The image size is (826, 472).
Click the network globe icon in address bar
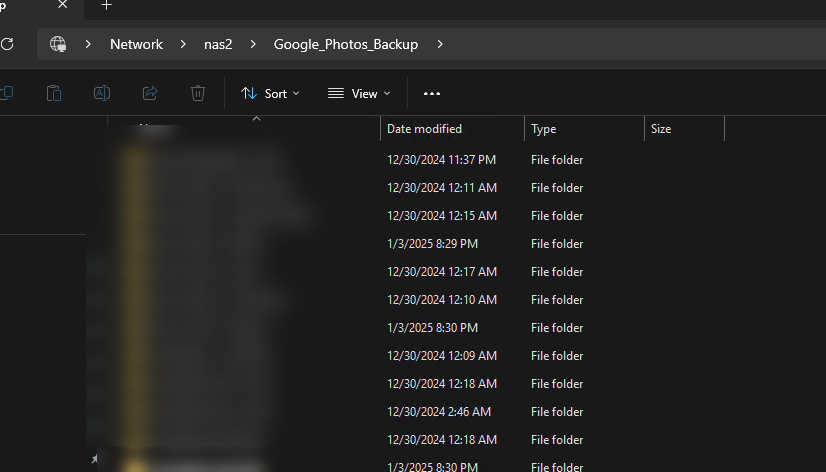pyautogui.click(x=58, y=44)
